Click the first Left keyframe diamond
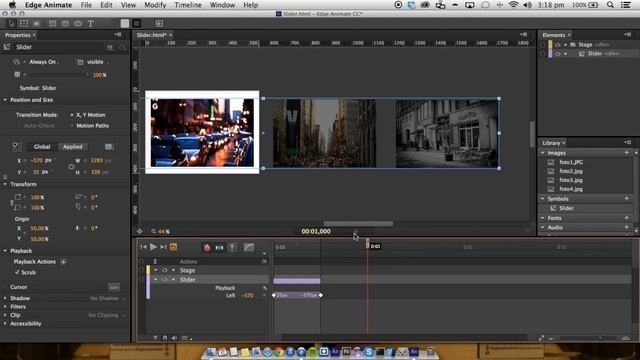Viewport: 640px width, 360px height. 274,295
